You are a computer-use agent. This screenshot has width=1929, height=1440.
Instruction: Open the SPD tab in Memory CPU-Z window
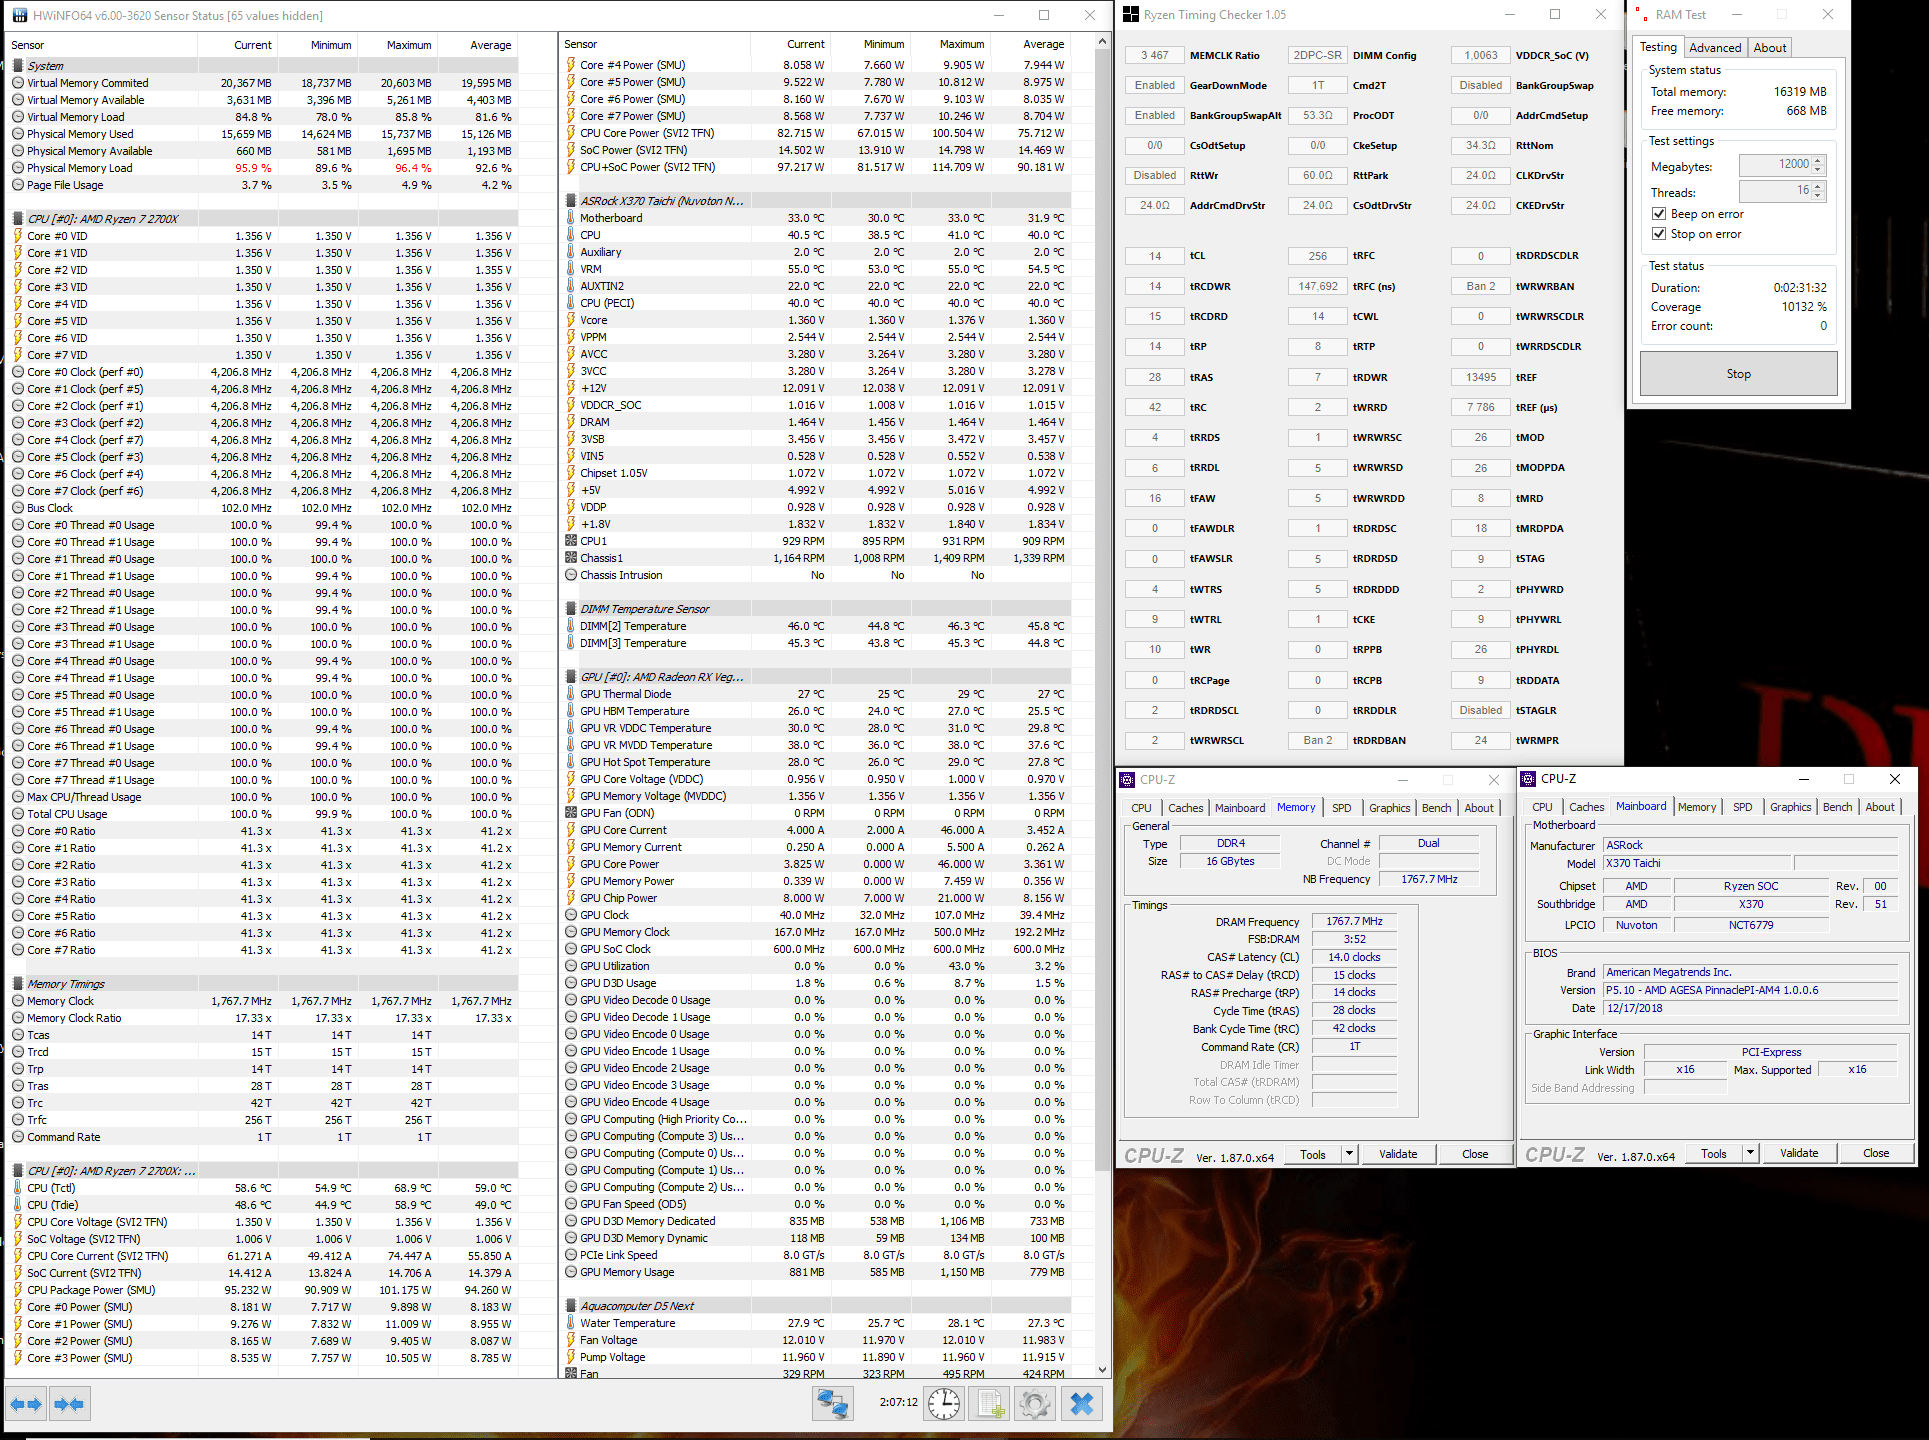coord(1341,808)
